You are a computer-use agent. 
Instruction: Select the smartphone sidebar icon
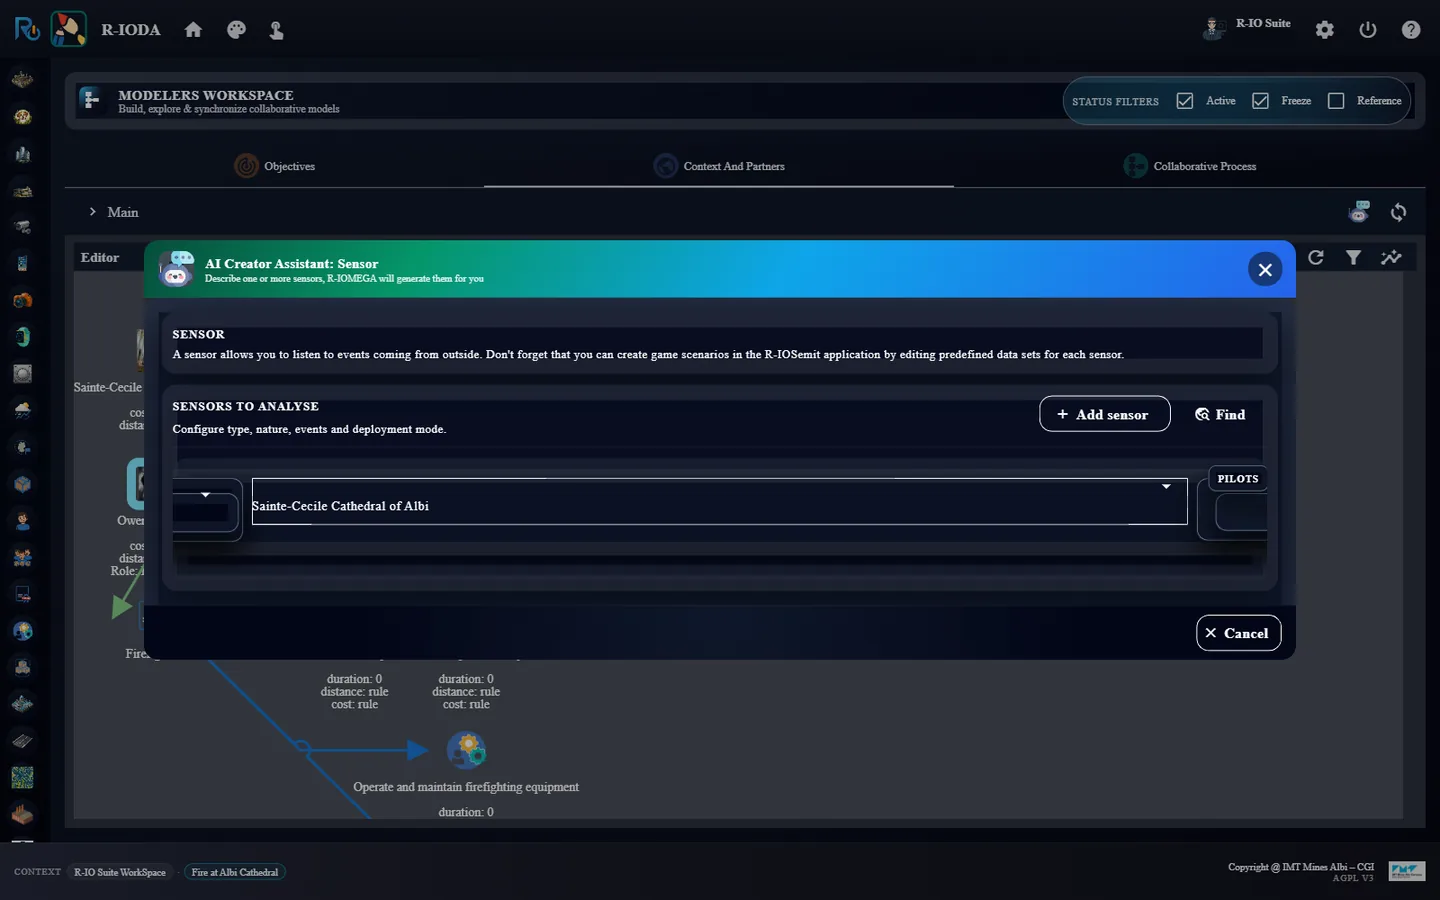coord(22,263)
